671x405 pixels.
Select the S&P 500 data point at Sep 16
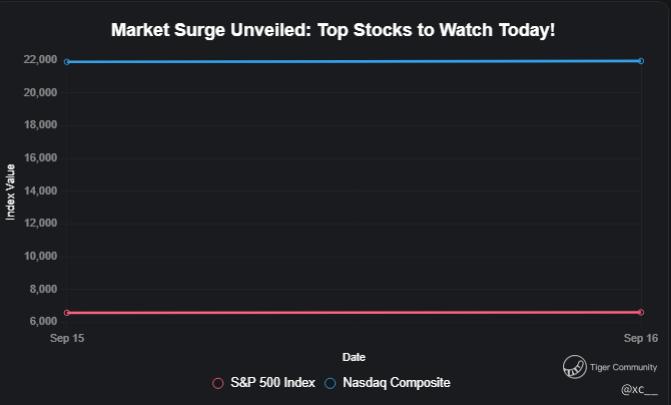pyautogui.click(x=640, y=312)
